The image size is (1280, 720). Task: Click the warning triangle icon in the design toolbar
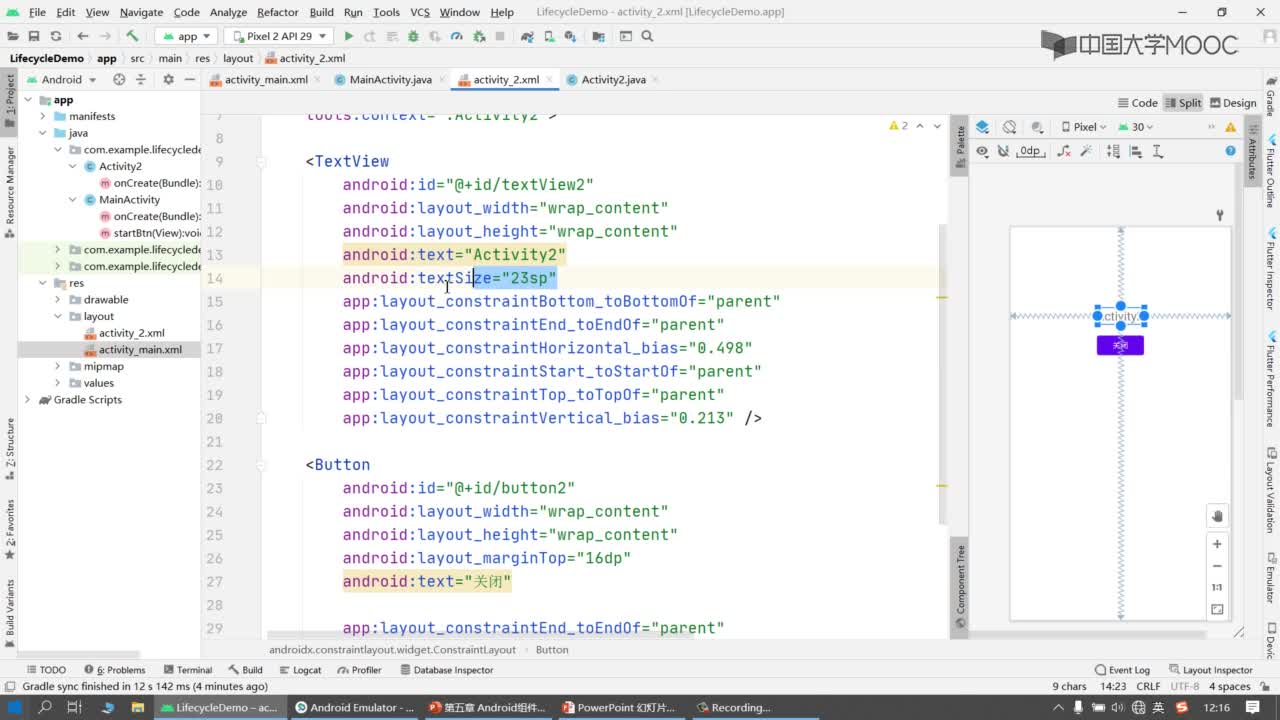tap(1230, 127)
